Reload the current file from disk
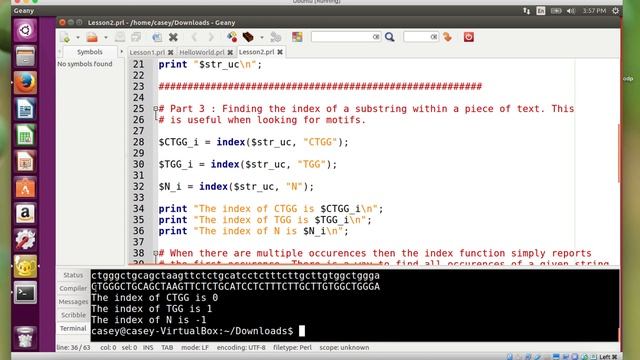Screen dimensions: 640x360 pyautogui.click(x=157, y=37)
